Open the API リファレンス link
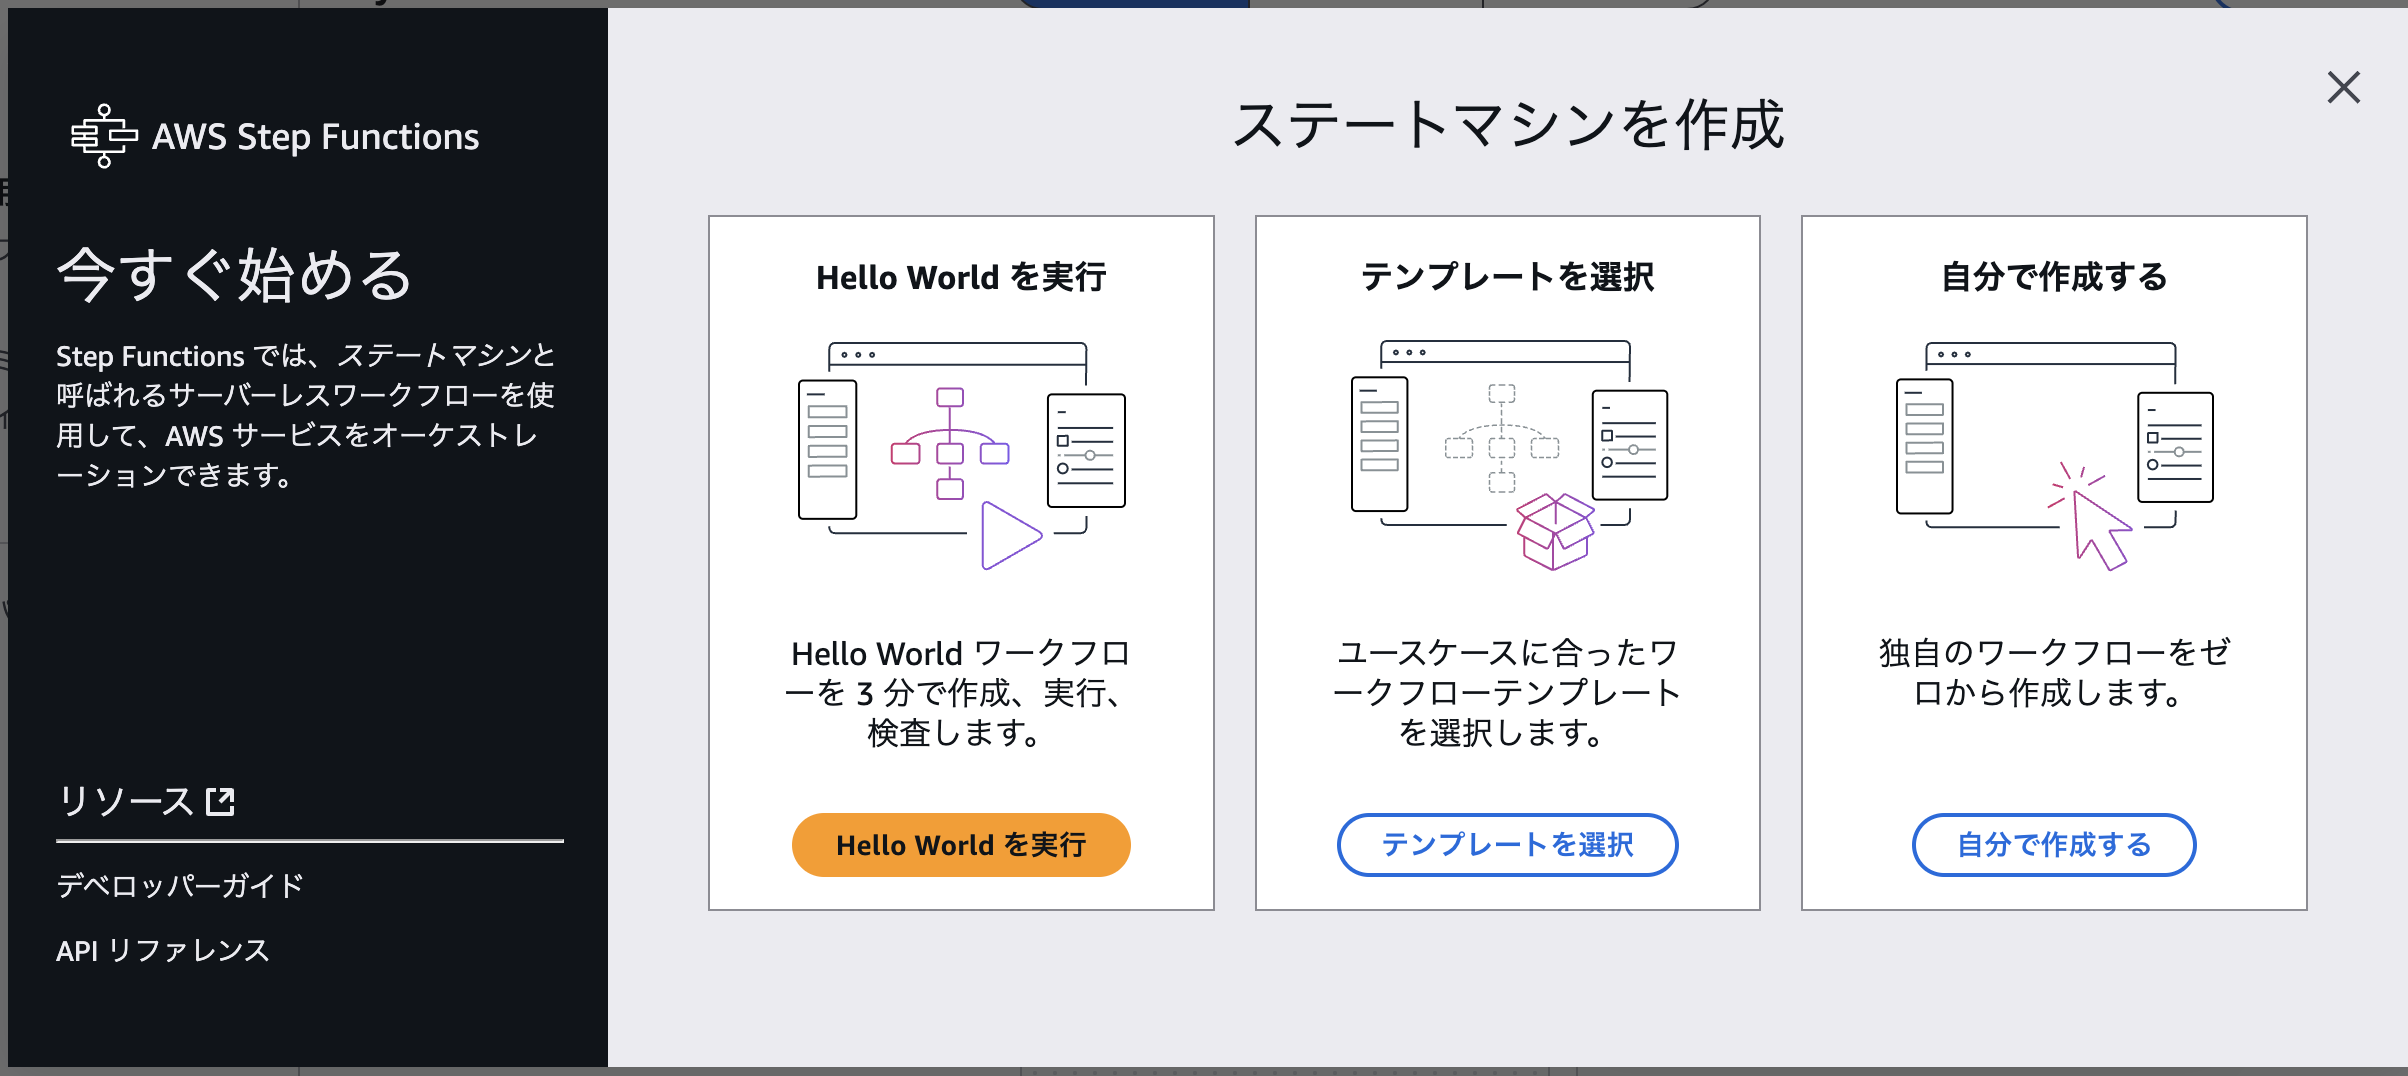This screenshot has width=2408, height=1076. click(162, 950)
